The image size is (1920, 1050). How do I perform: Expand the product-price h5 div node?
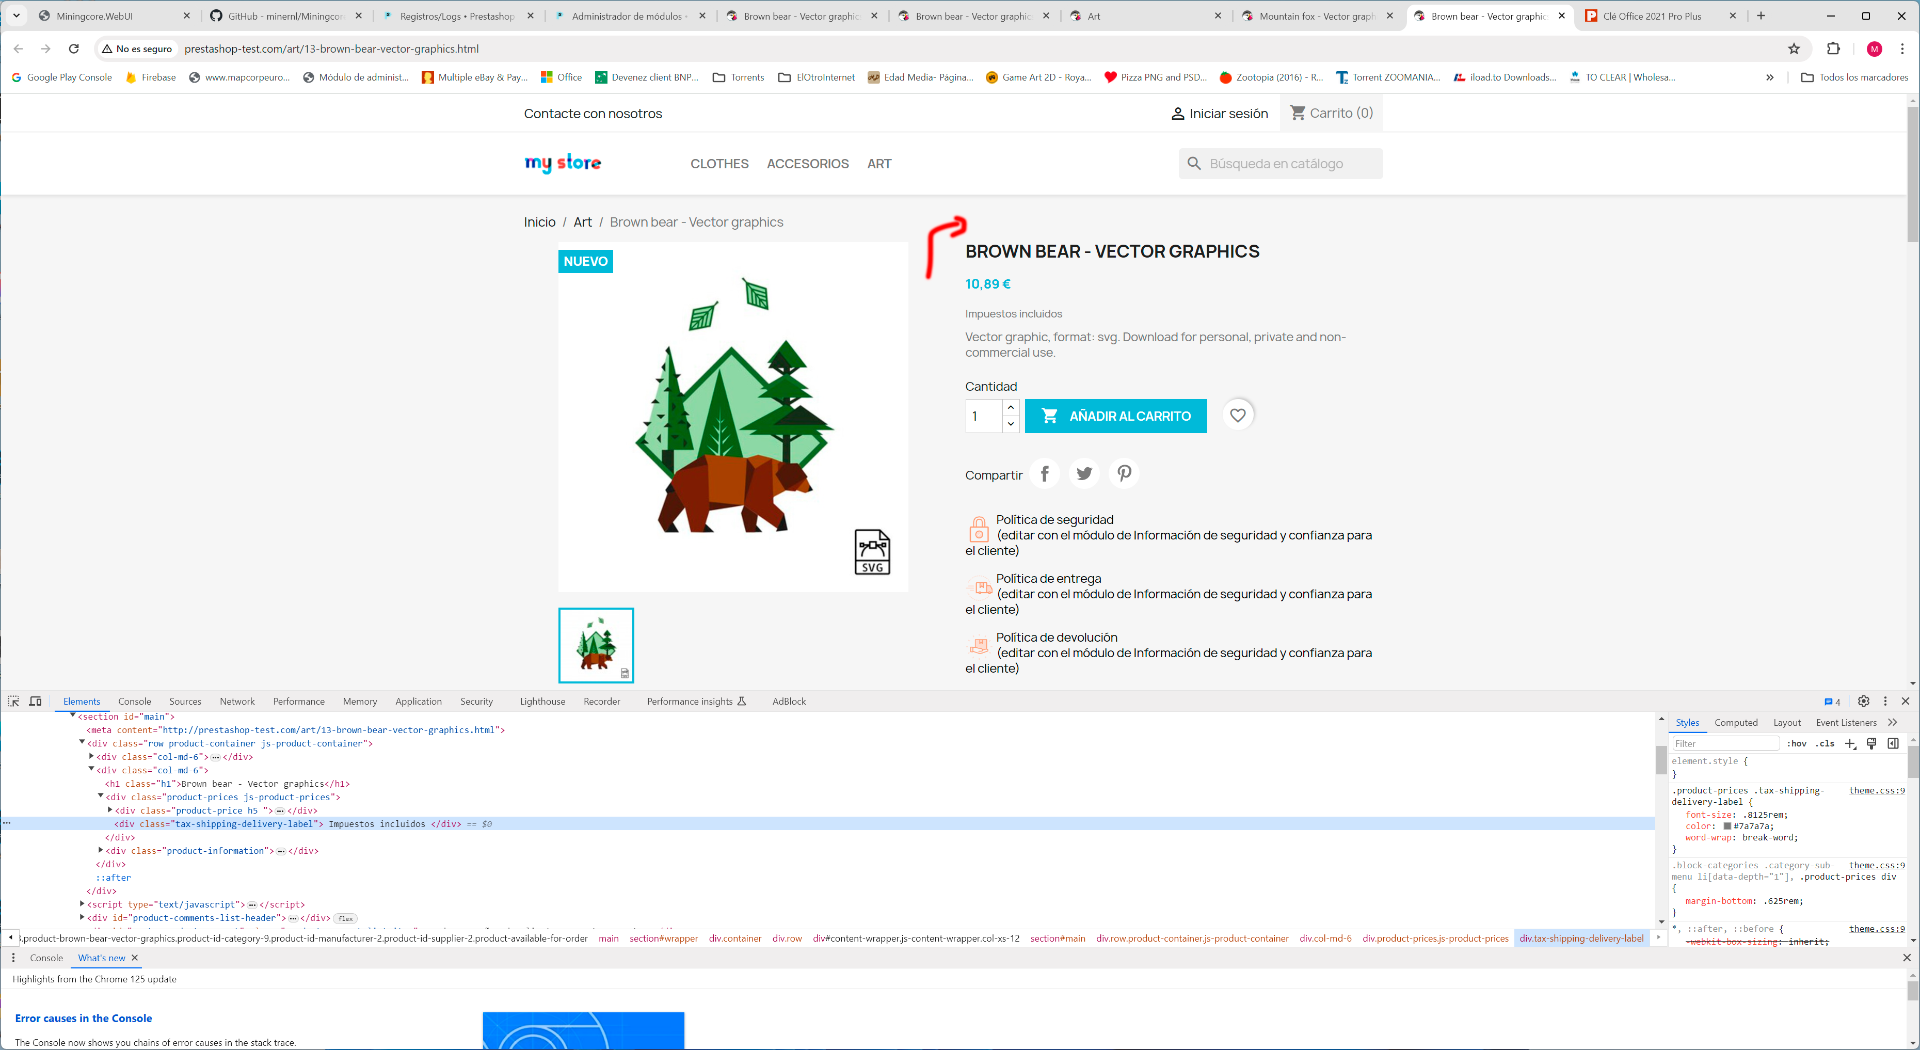pyautogui.click(x=109, y=810)
